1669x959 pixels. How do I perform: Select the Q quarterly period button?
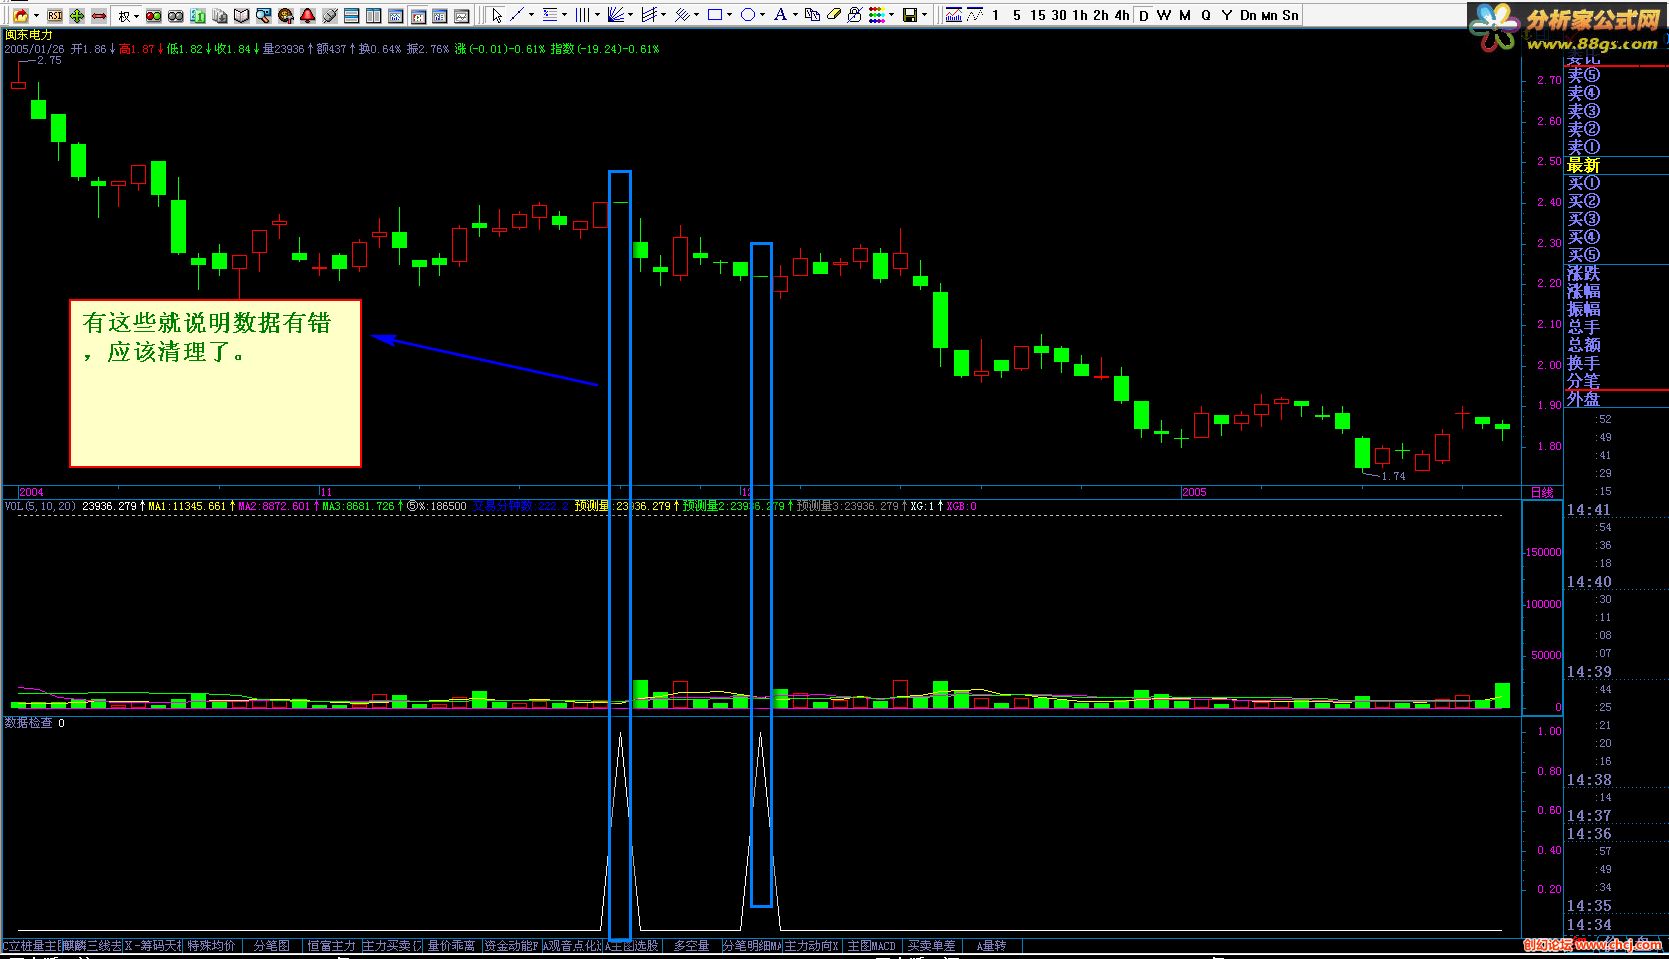(x=1206, y=15)
